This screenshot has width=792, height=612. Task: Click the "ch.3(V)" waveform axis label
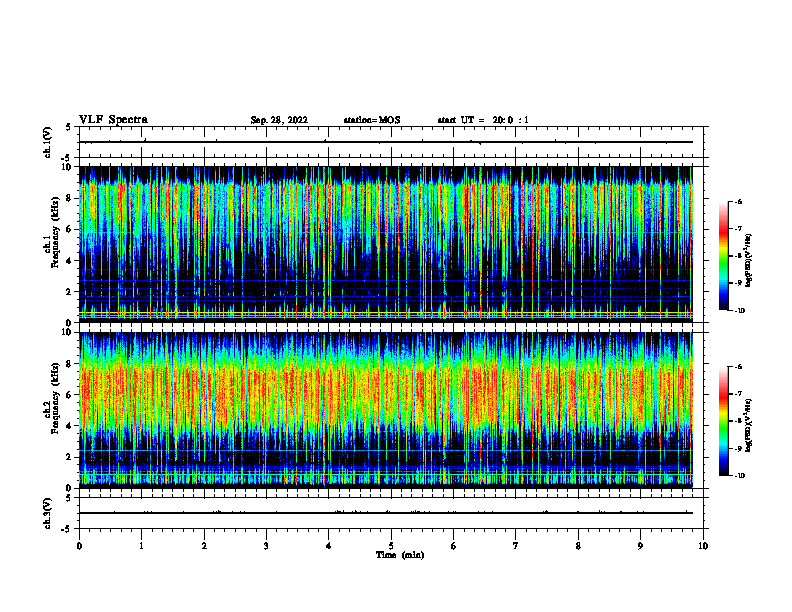[x=47, y=513]
